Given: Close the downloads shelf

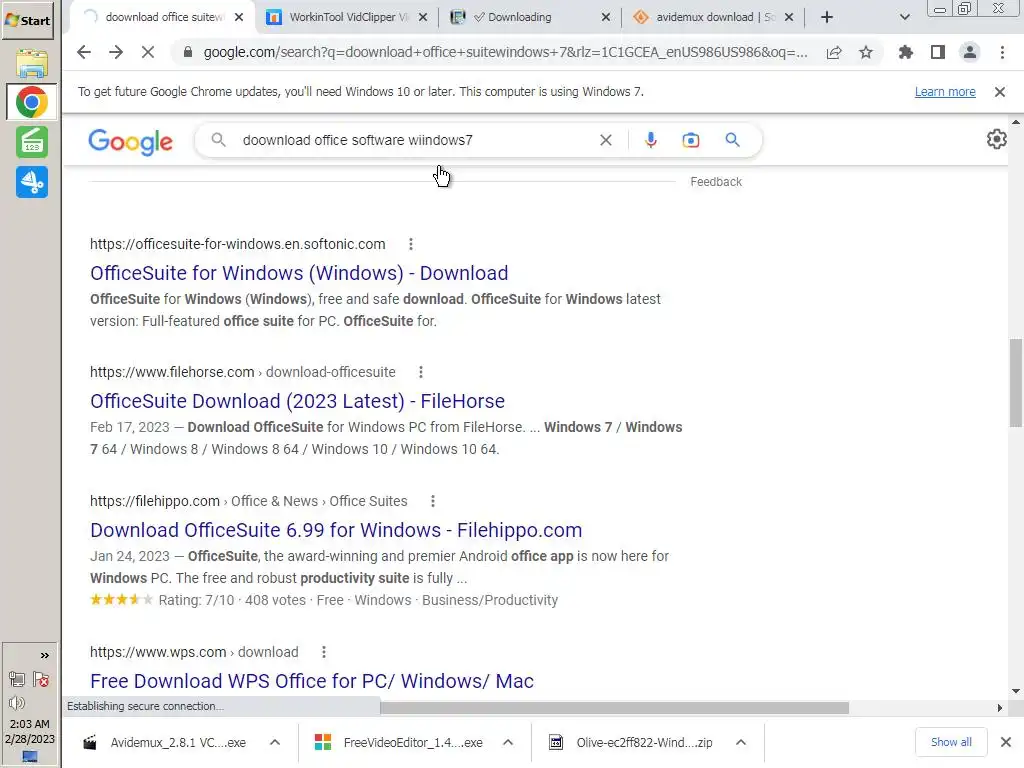Looking at the screenshot, I should coord(1006,742).
